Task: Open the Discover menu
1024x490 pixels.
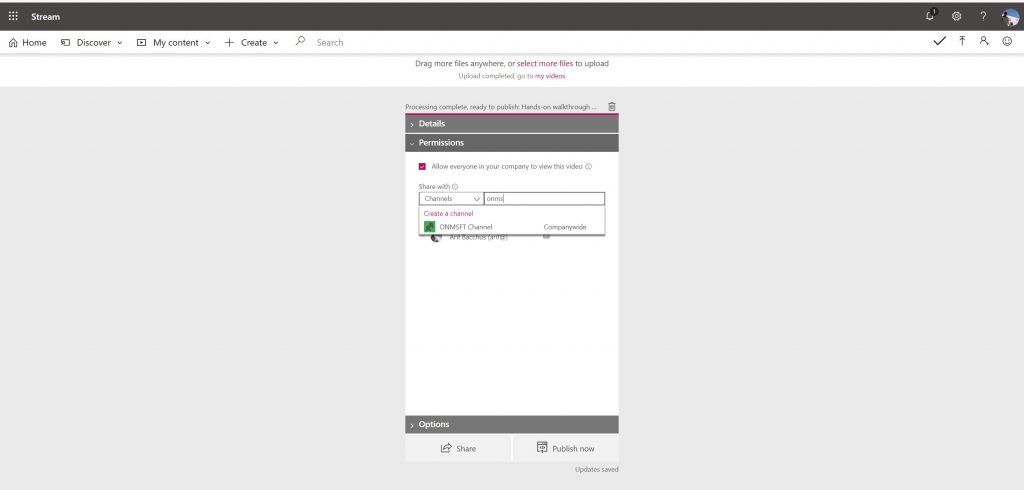Action: pyautogui.click(x=91, y=42)
